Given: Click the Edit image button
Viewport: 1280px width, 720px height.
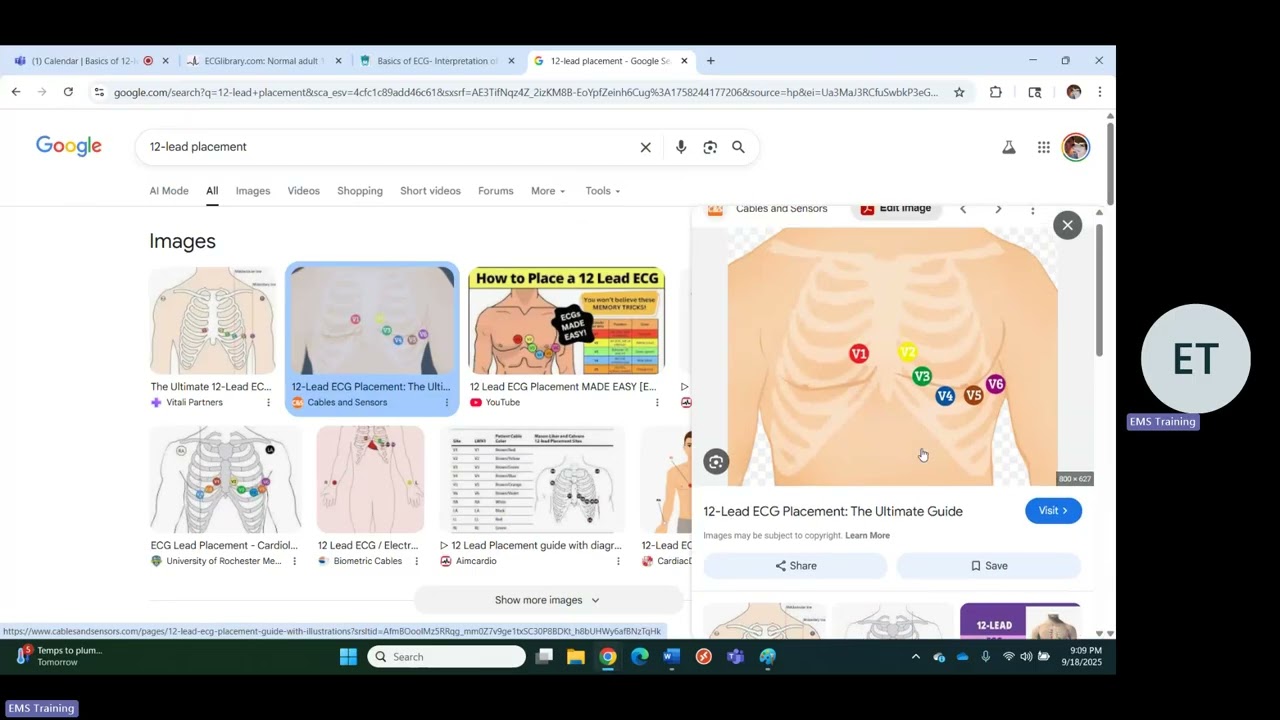Looking at the screenshot, I should pyautogui.click(x=896, y=209).
